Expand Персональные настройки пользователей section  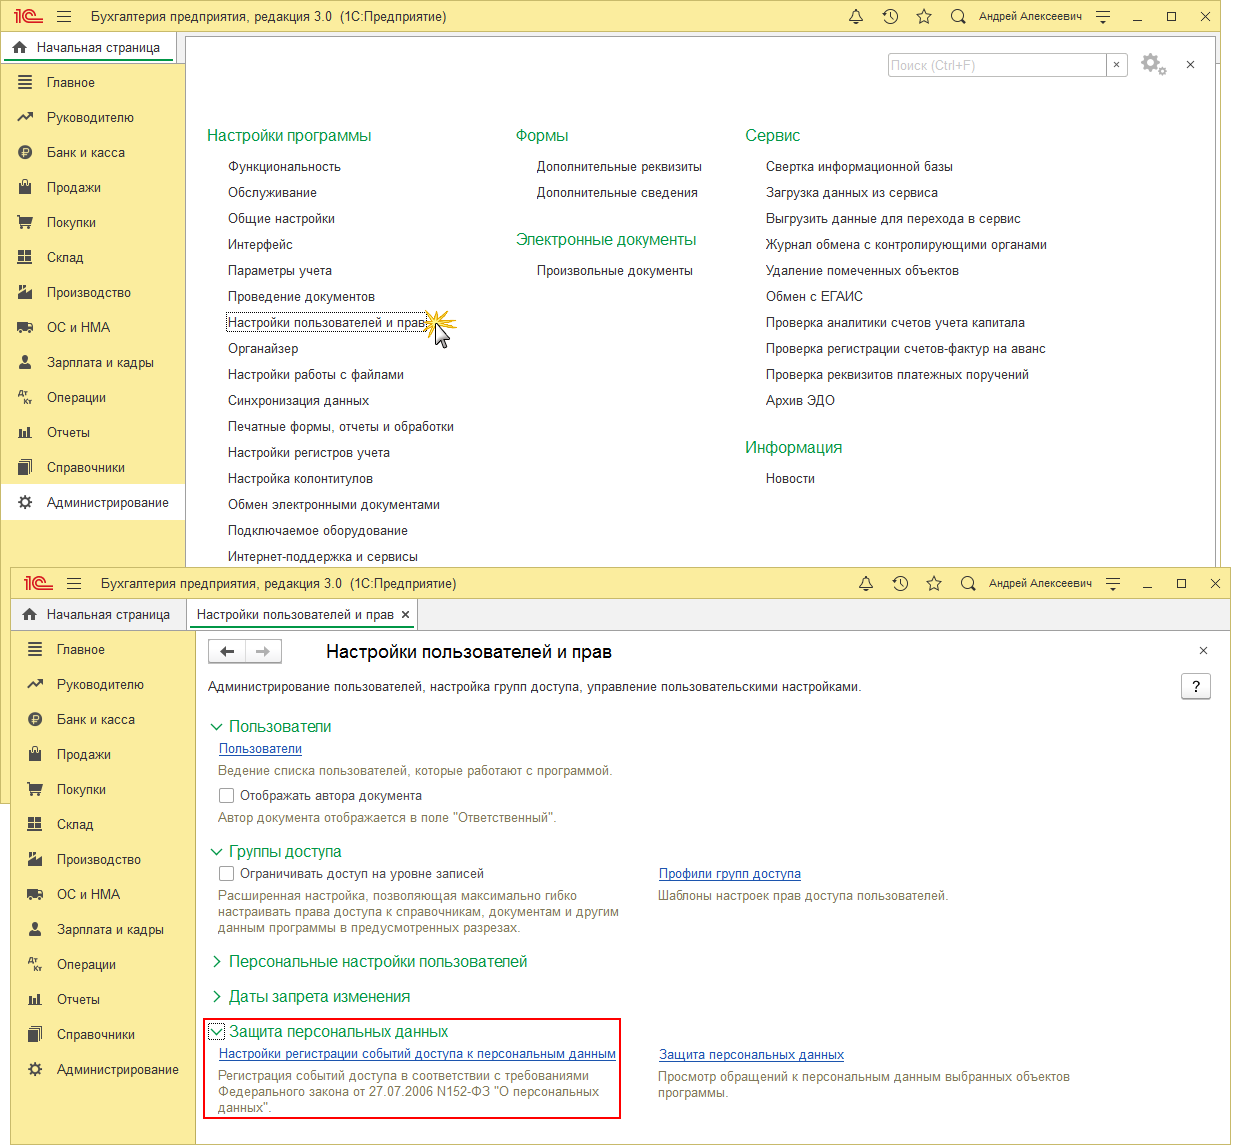(216, 962)
